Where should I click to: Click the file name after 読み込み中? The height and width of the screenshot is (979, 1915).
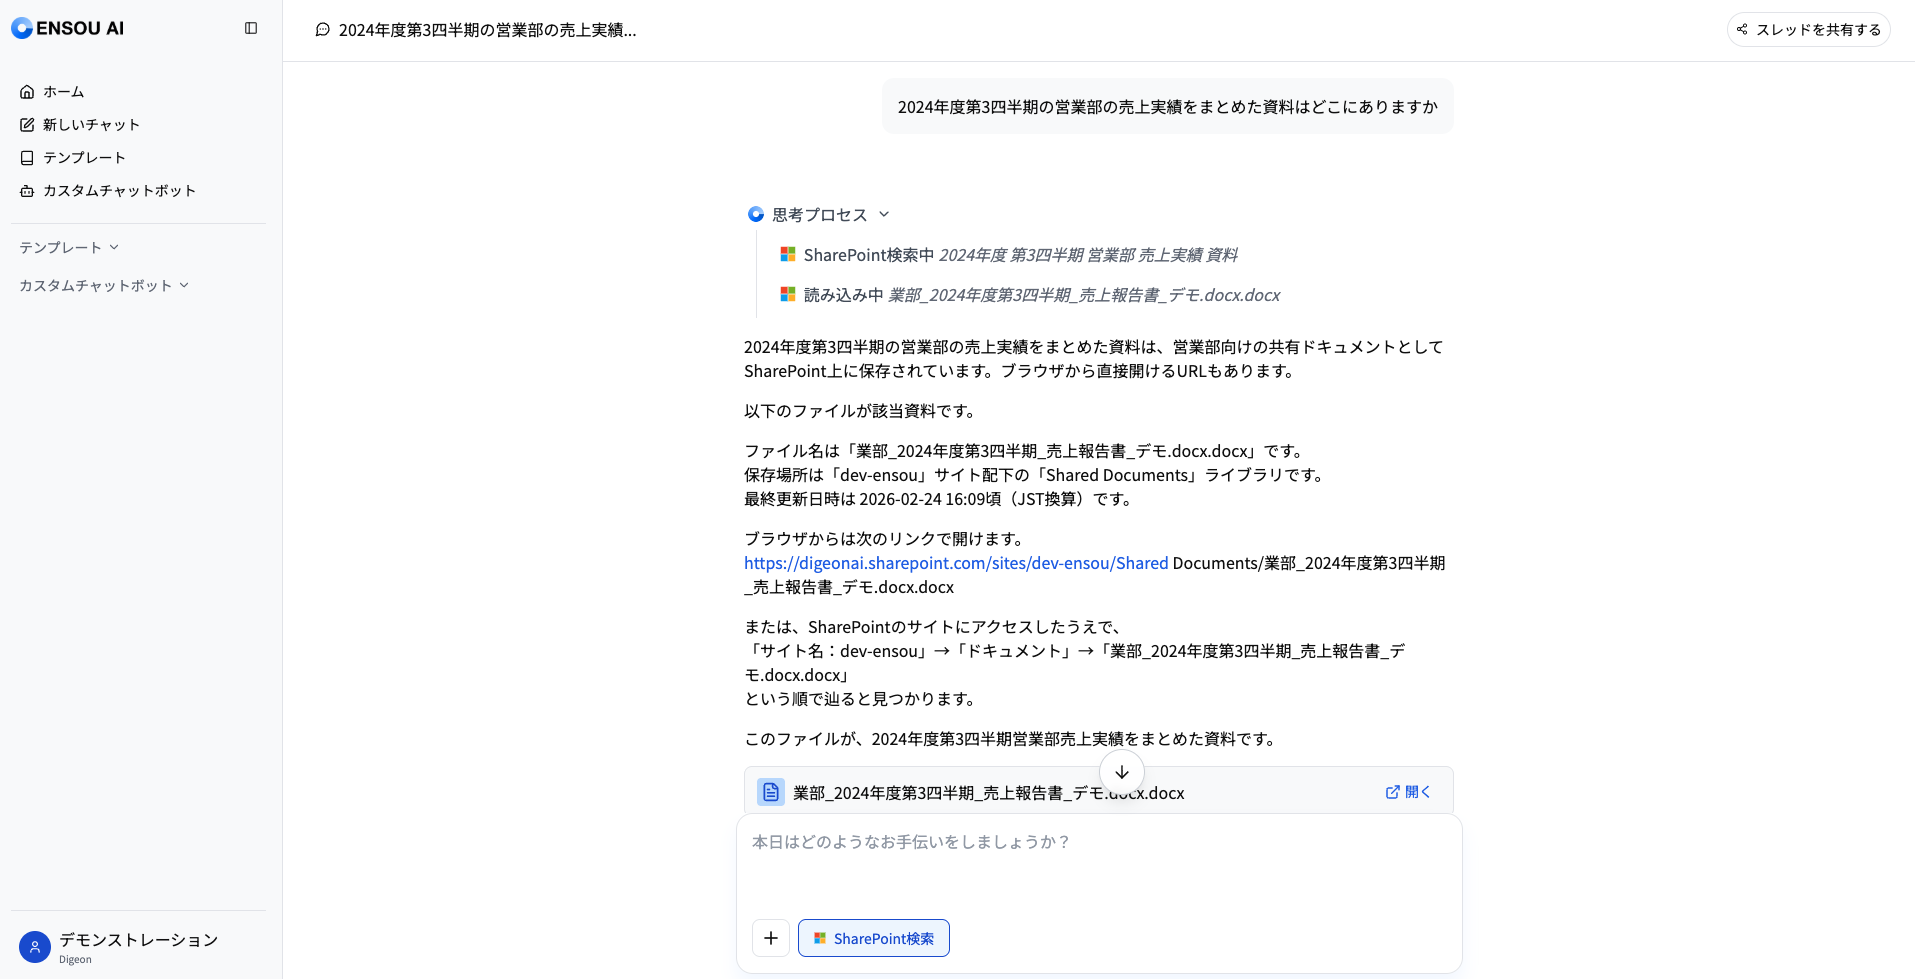click(1084, 295)
